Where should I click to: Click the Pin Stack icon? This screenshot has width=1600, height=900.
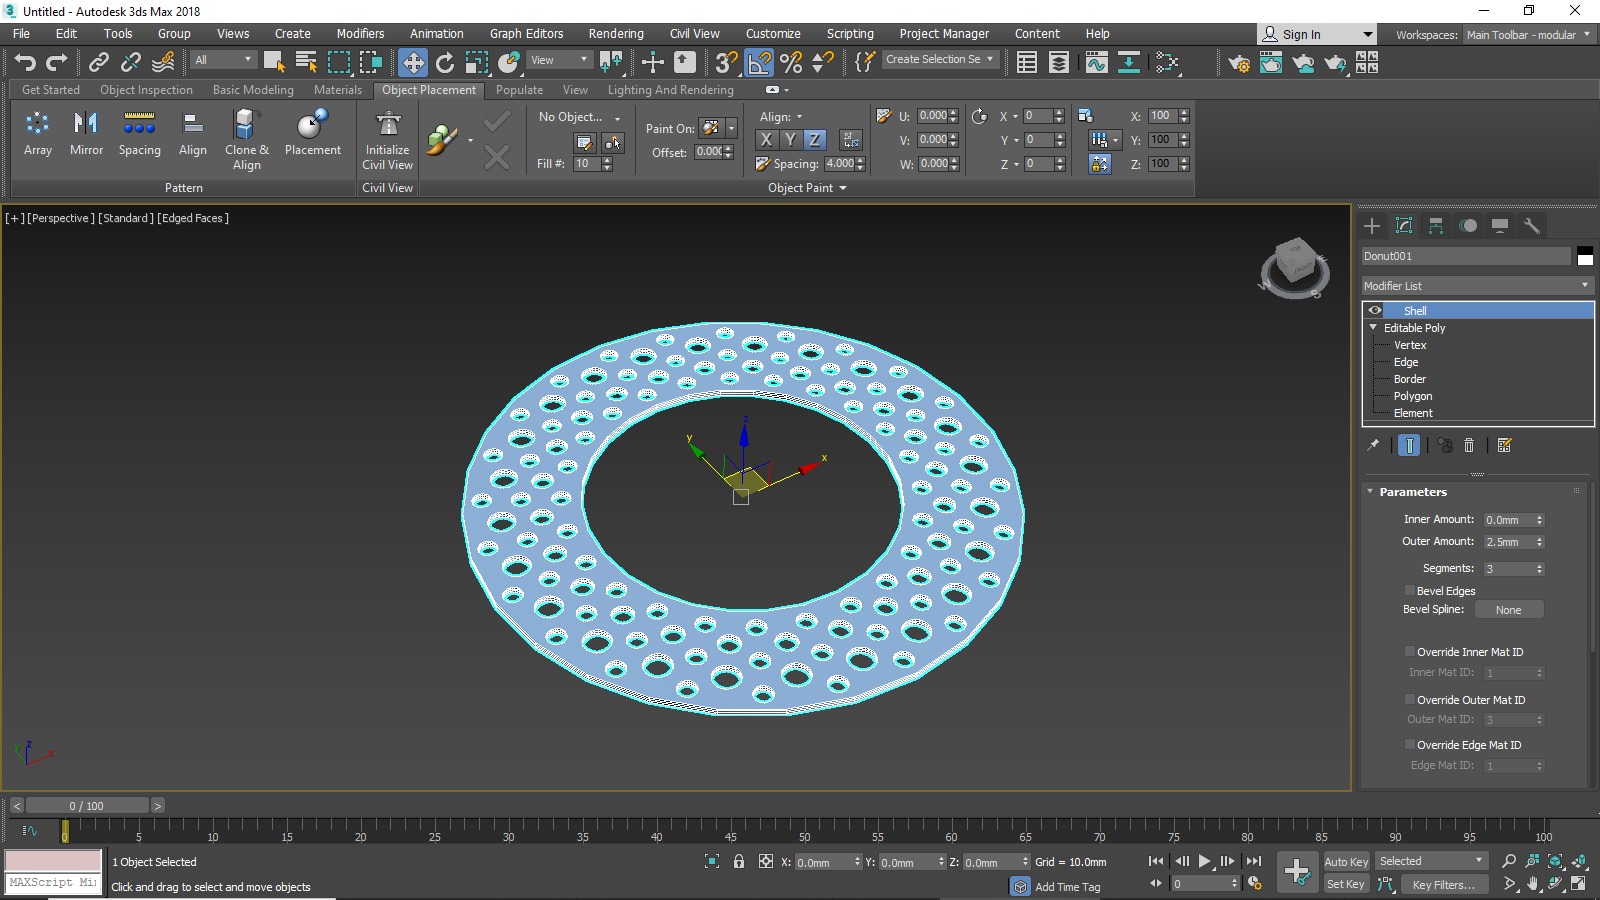point(1373,445)
